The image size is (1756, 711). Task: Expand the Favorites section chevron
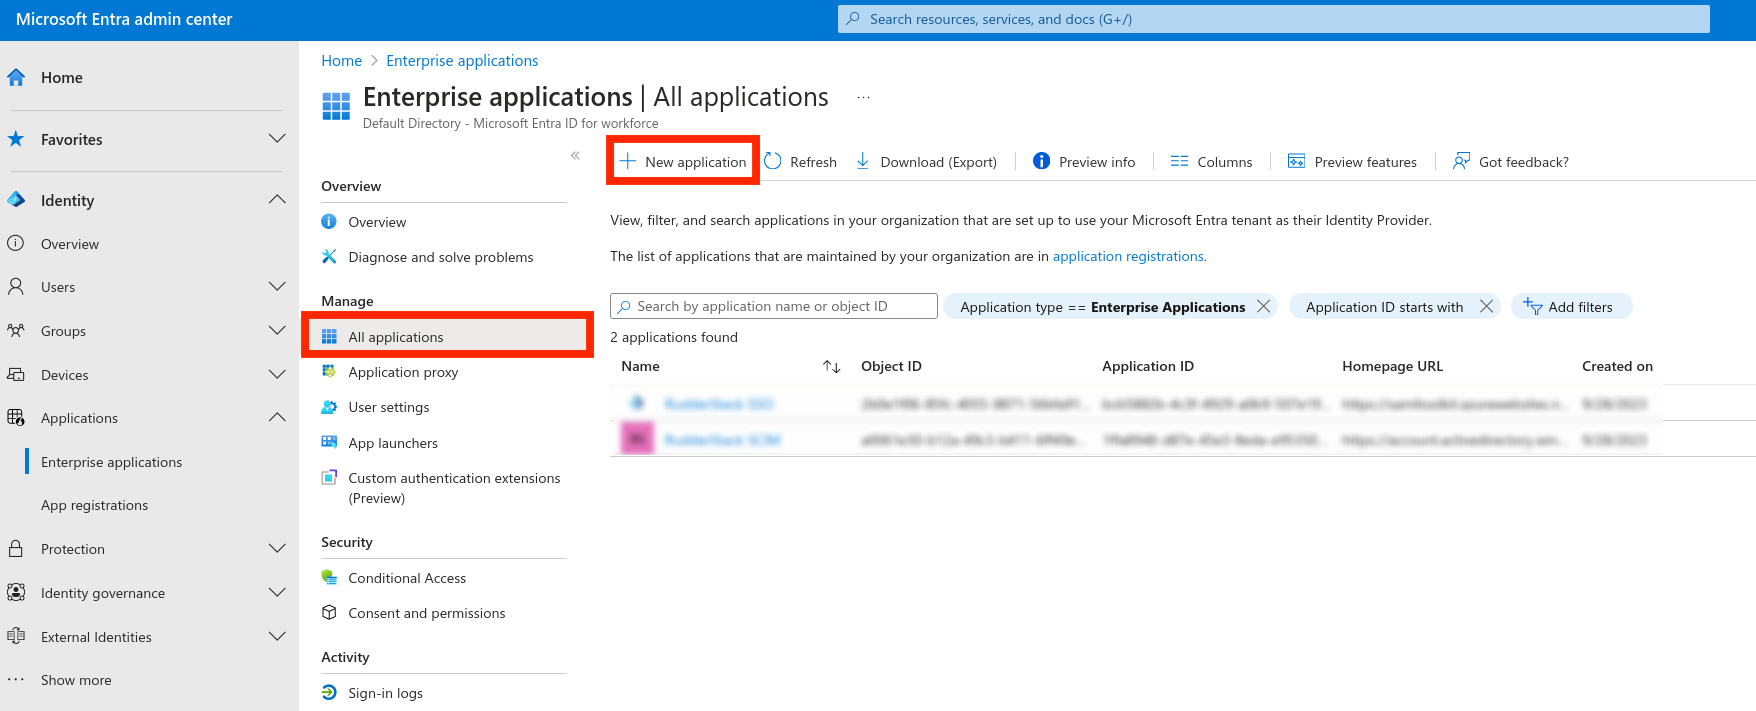pos(277,139)
